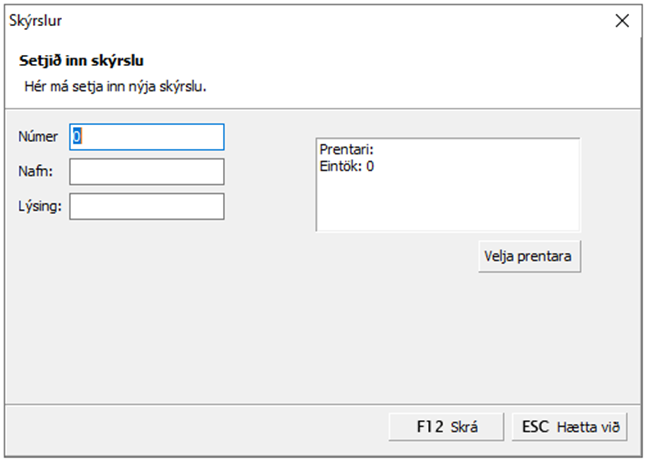Click the text Hér má setja inn nýja skýrslu
648x463 pixels.
coord(115,86)
